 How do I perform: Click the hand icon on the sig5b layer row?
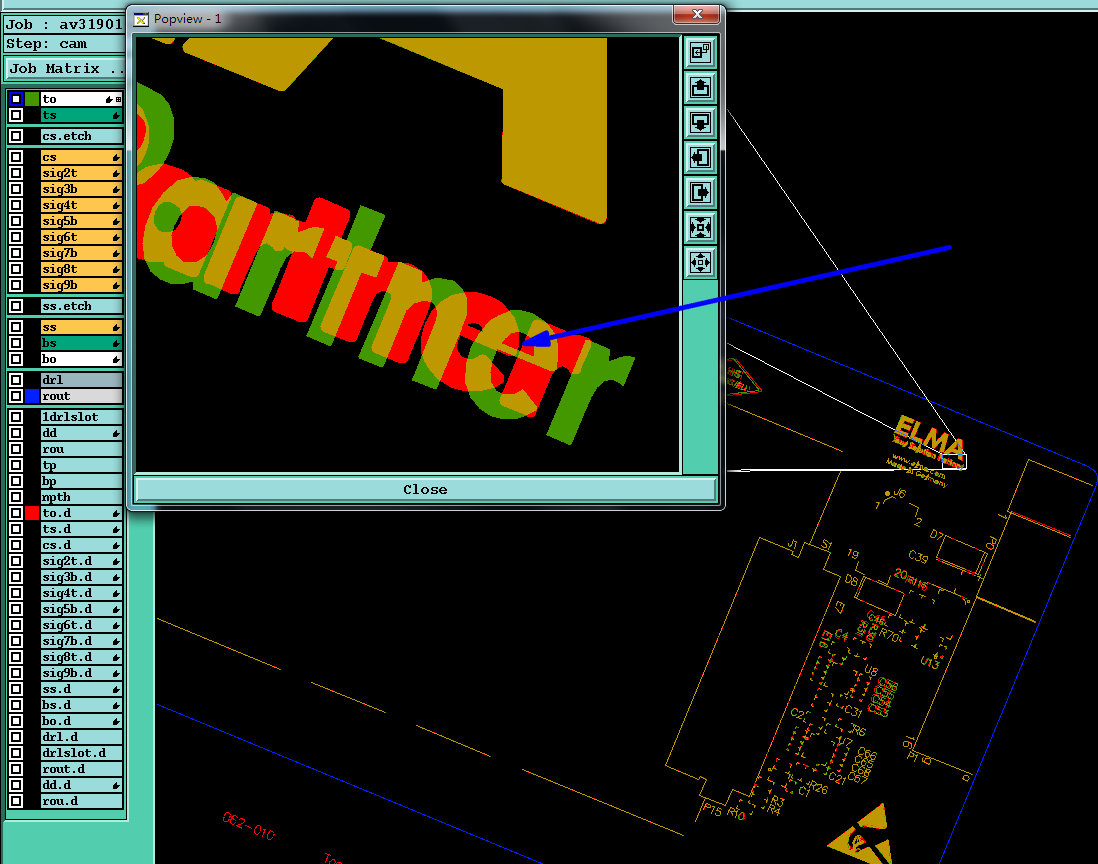[116, 221]
